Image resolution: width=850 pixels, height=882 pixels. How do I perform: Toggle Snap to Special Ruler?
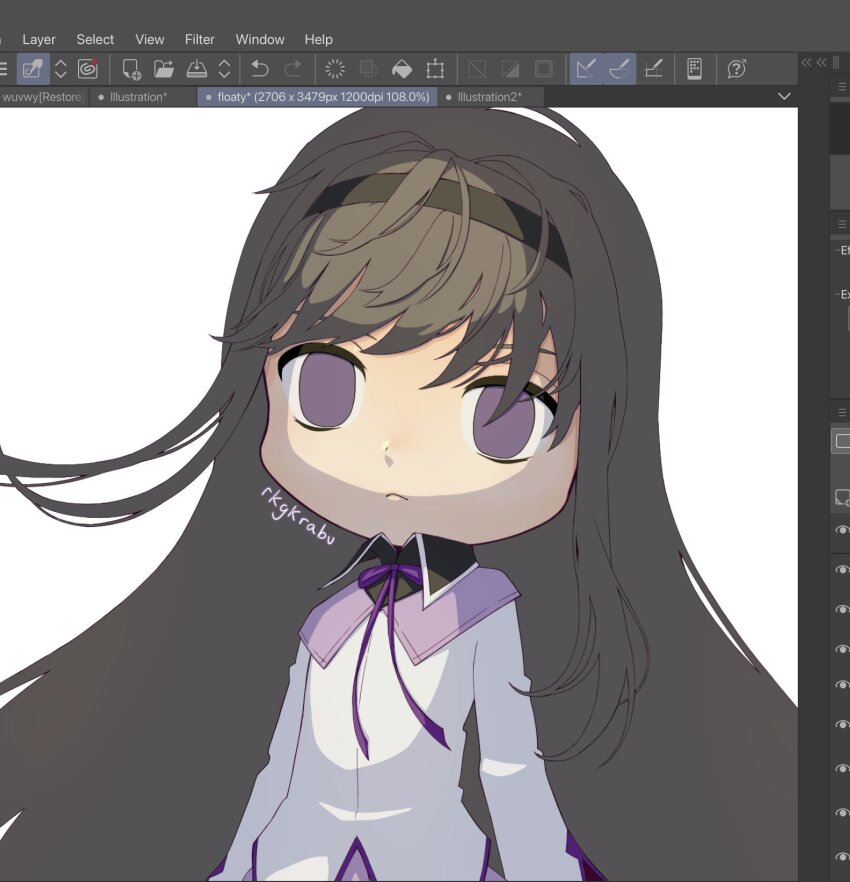(x=619, y=69)
